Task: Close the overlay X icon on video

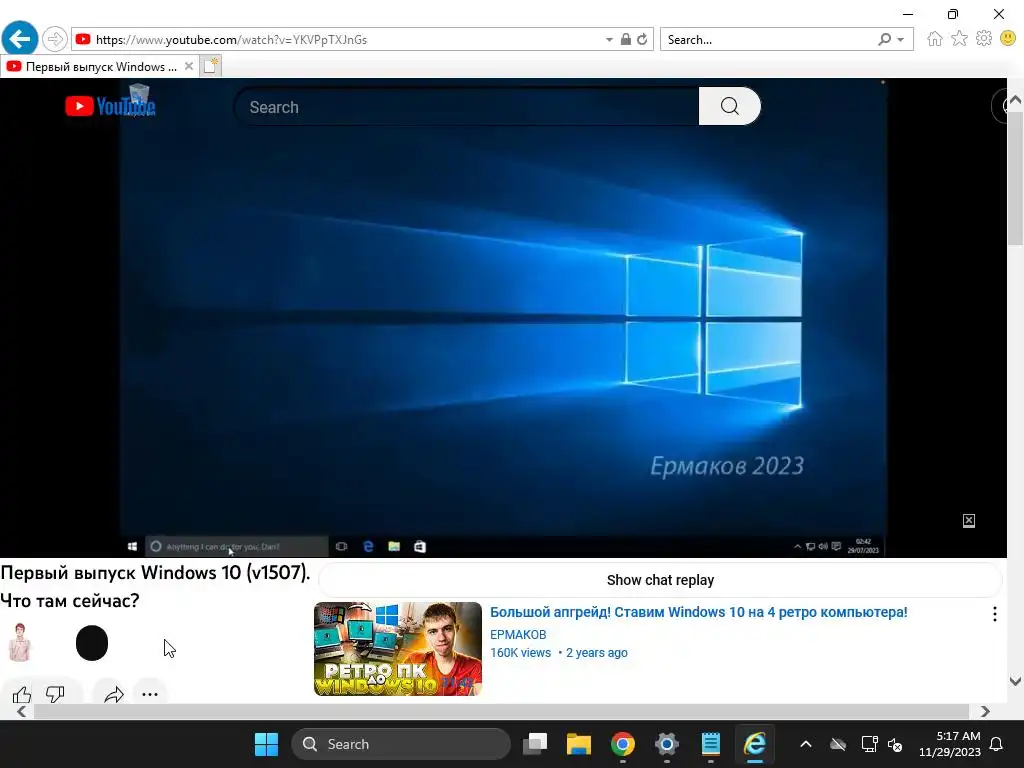Action: (x=968, y=520)
